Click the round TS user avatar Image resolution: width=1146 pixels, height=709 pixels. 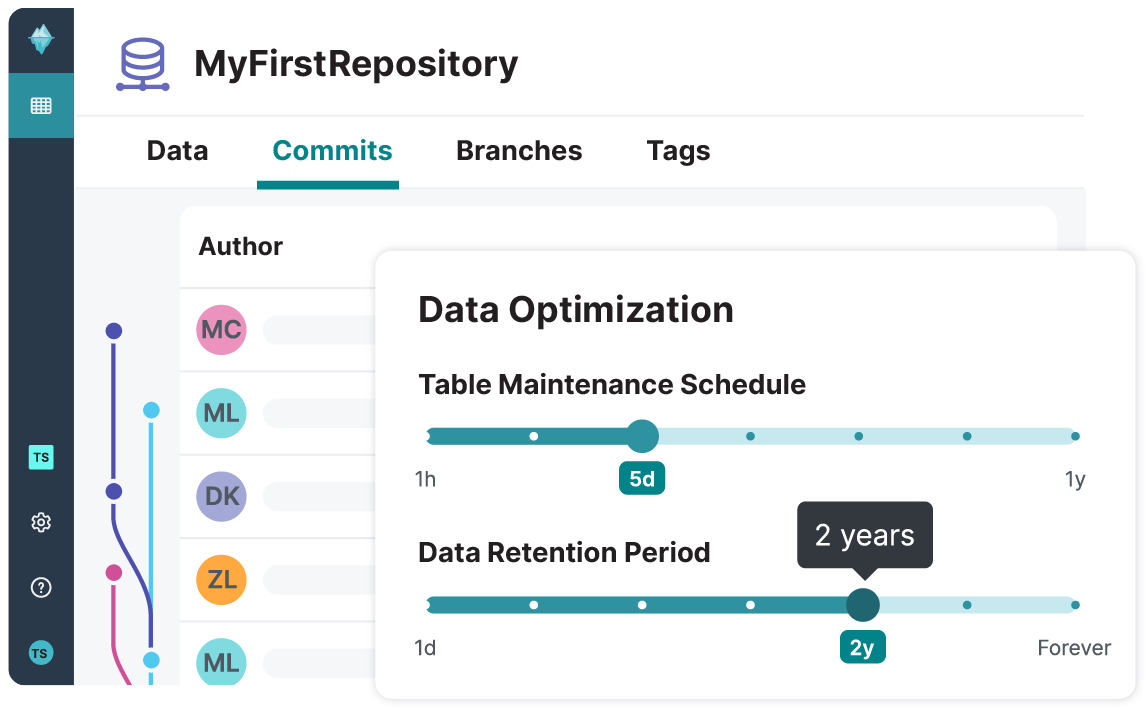coord(41,653)
